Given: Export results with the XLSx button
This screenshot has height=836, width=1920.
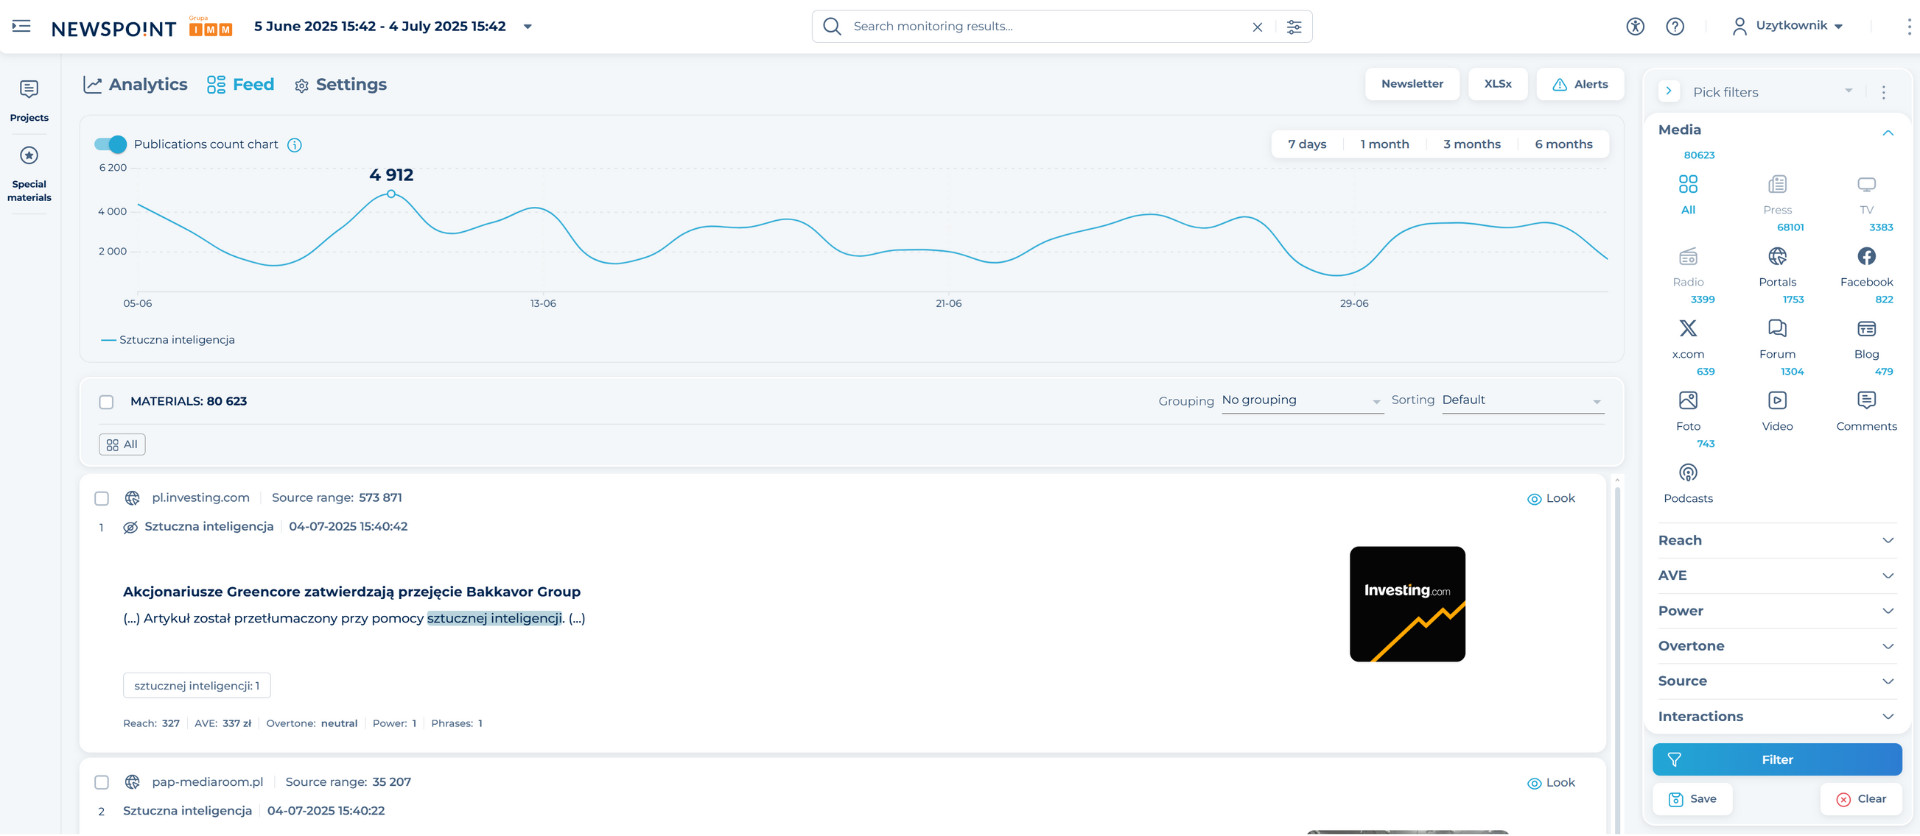Looking at the screenshot, I should click(x=1497, y=84).
